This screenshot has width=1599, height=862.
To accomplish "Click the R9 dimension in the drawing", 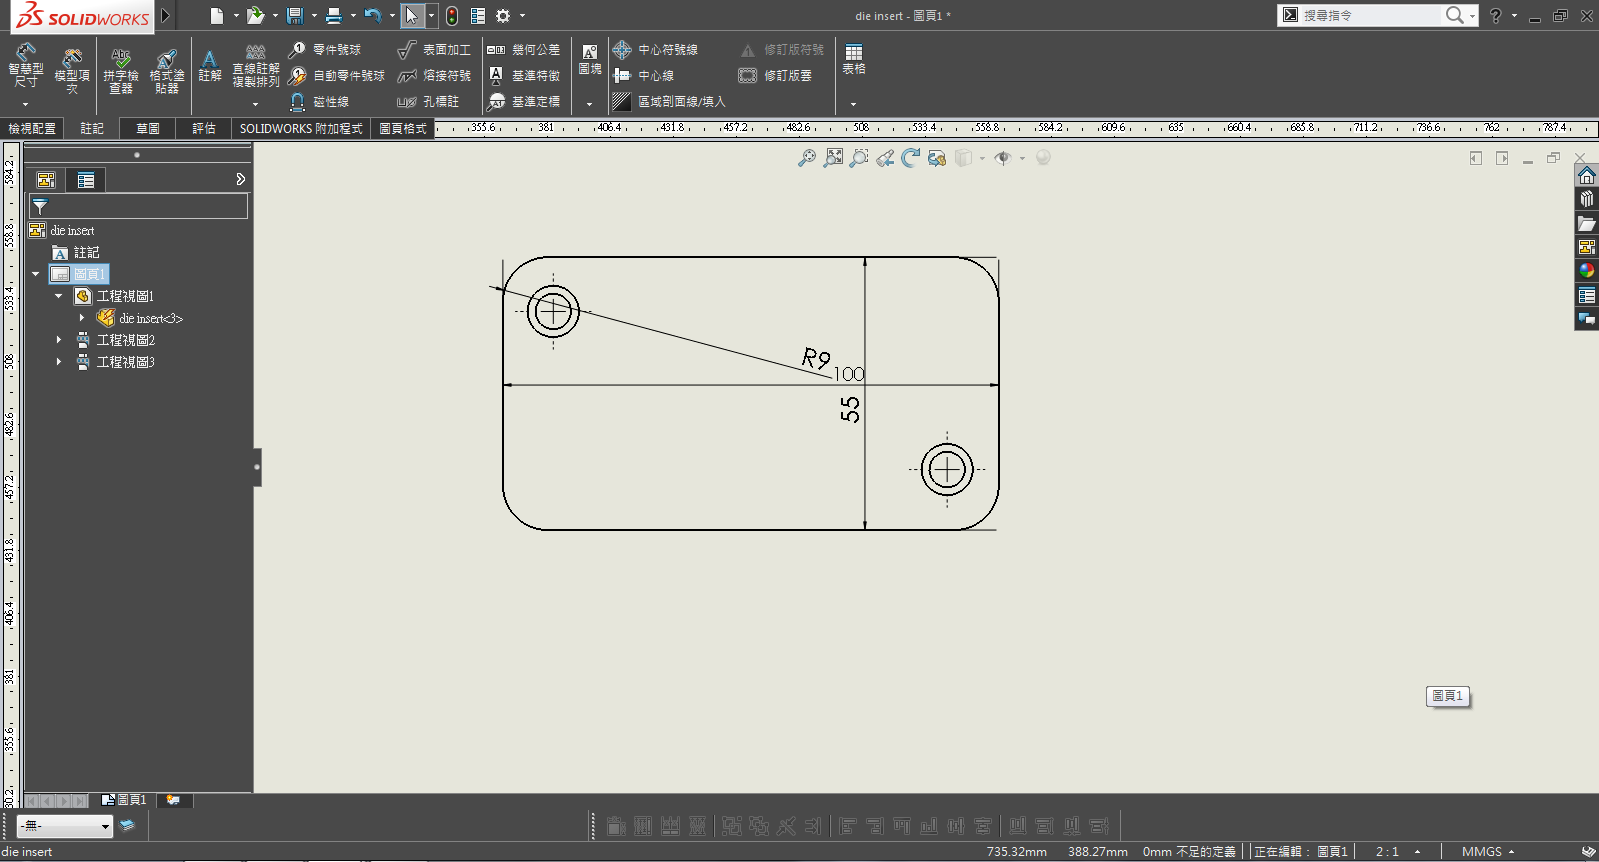I will (x=816, y=358).
